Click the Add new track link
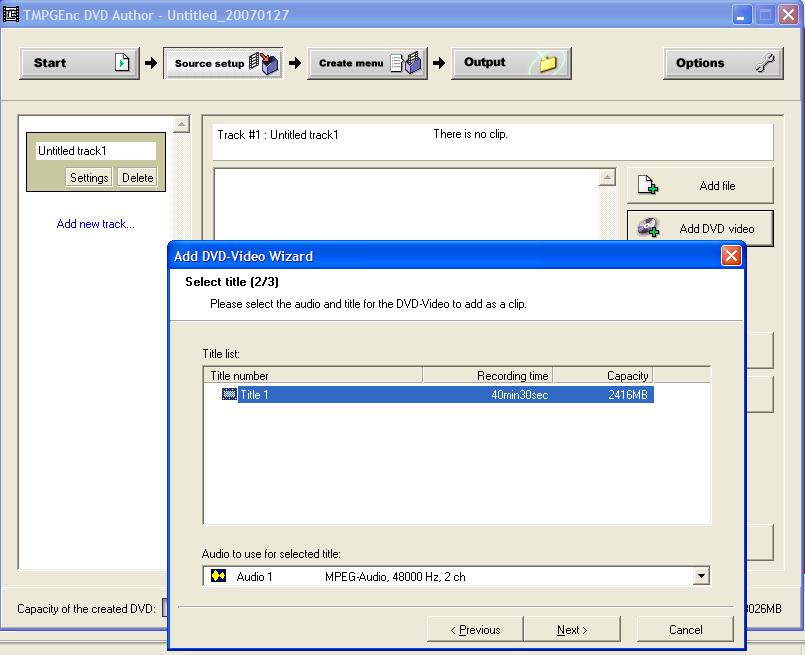805x655 pixels. tap(95, 224)
